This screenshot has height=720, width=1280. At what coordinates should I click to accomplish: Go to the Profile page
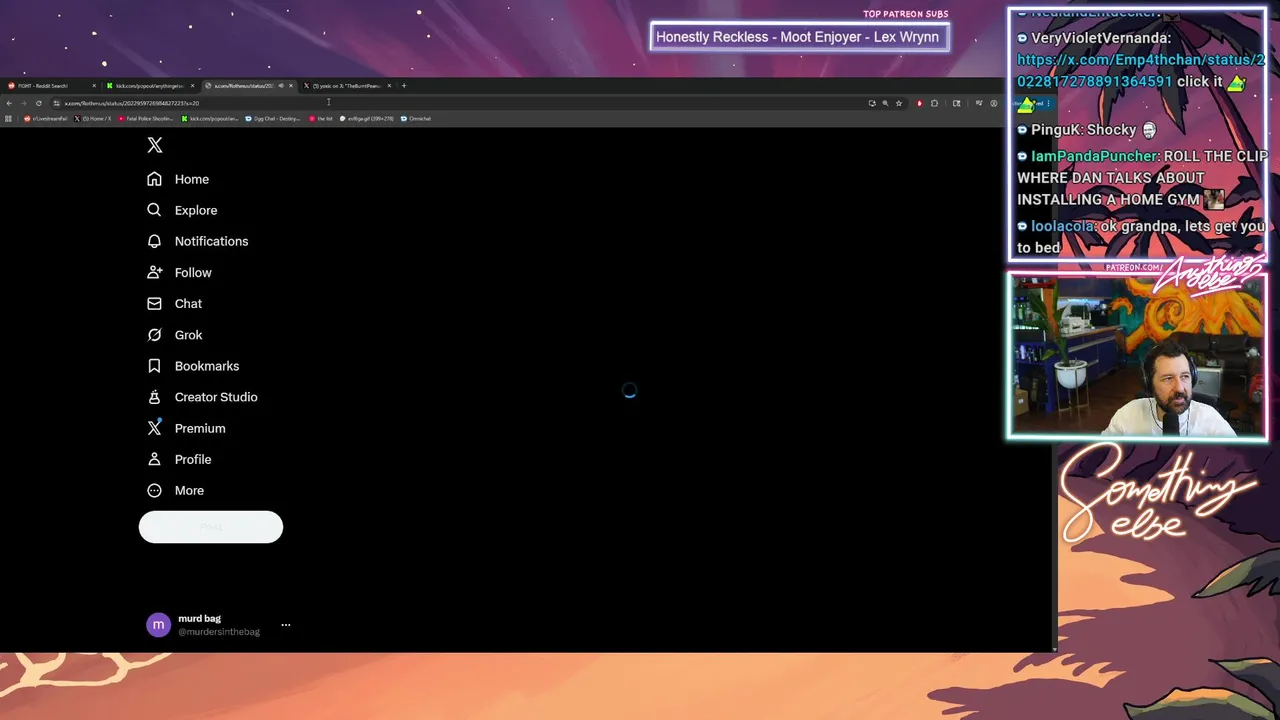[x=179, y=459]
